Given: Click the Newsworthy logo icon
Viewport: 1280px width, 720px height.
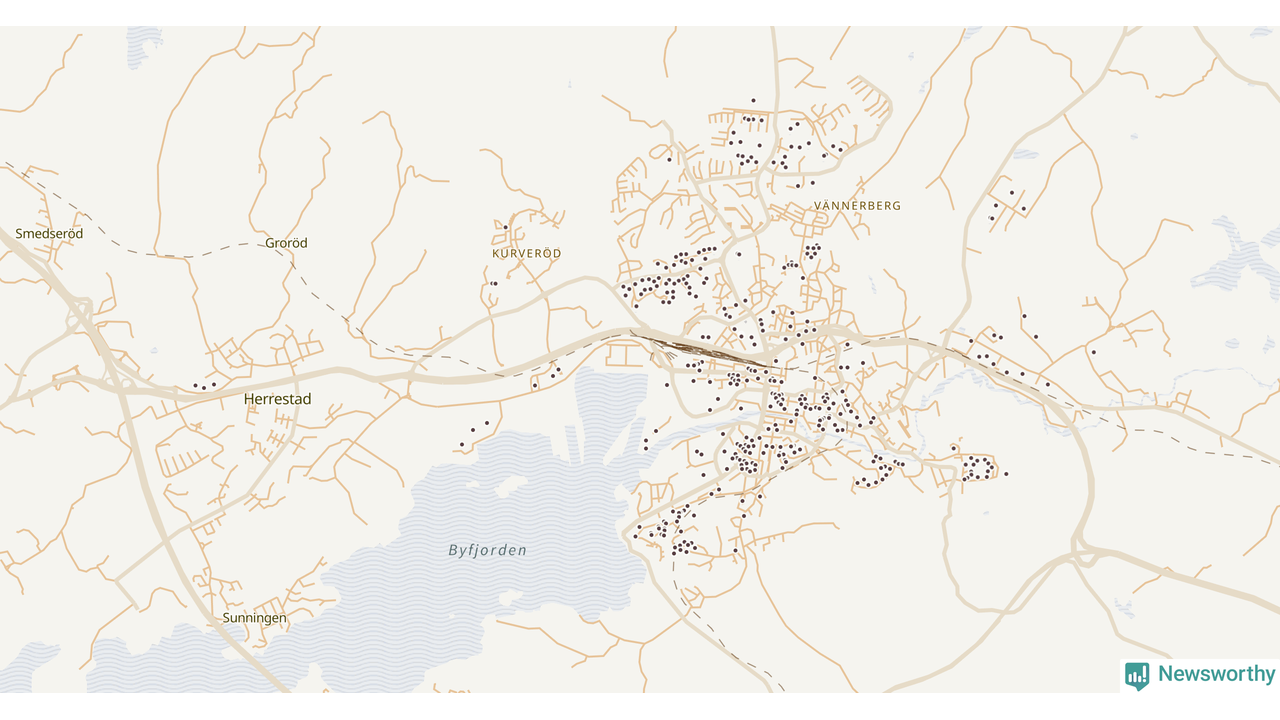Looking at the screenshot, I should coord(1137,676).
